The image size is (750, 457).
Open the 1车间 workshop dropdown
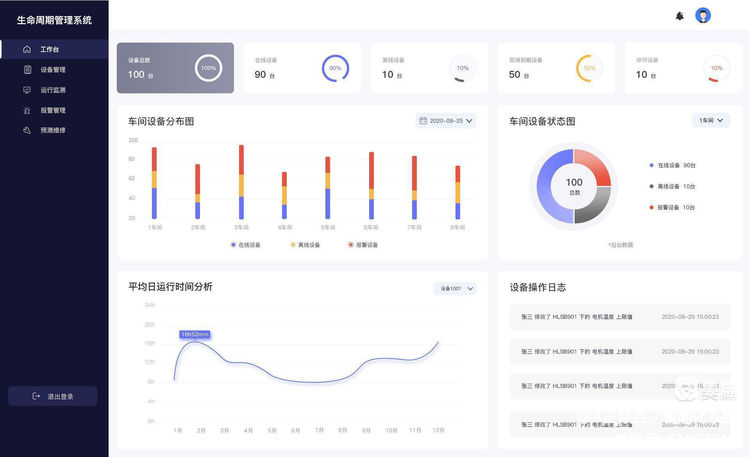(710, 120)
